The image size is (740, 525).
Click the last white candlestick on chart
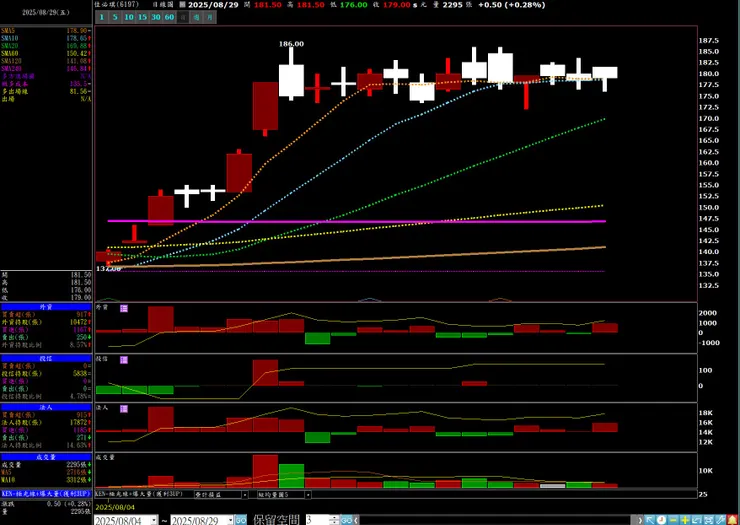605,73
